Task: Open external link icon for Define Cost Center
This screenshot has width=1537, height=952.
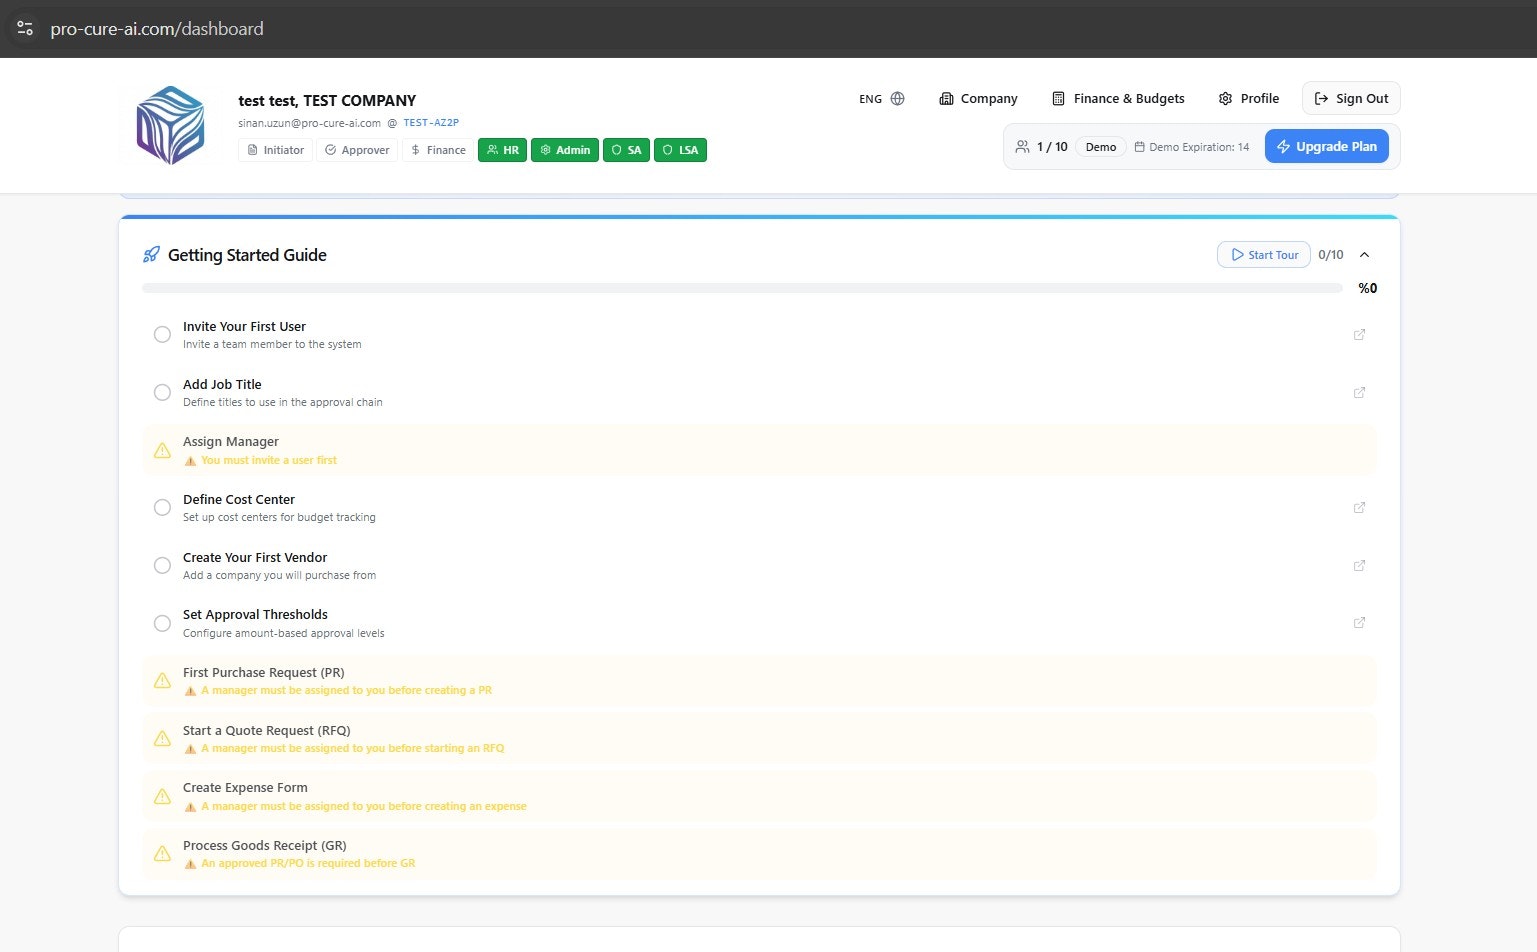Action: click(1359, 507)
